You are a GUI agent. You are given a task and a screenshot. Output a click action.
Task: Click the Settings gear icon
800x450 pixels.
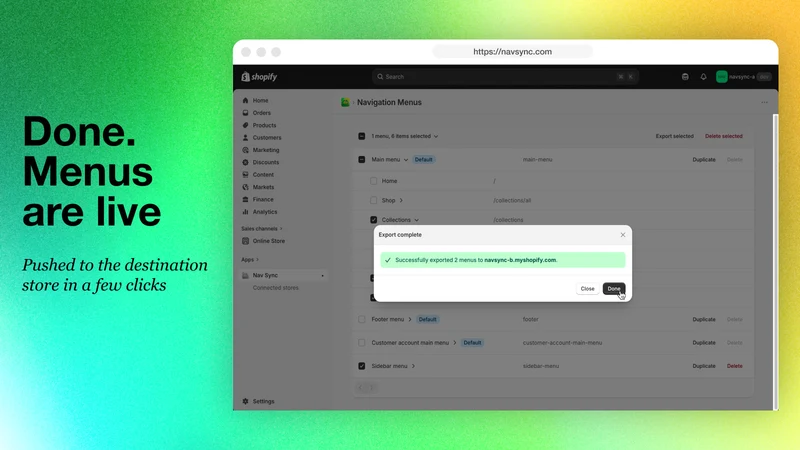click(245, 402)
